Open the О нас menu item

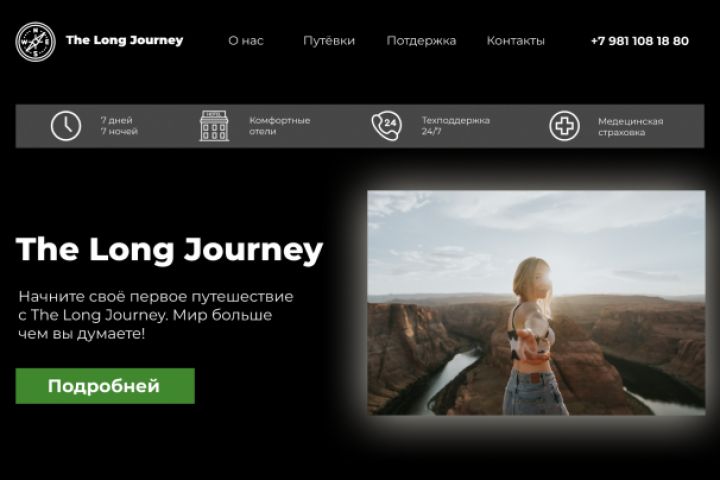click(246, 41)
